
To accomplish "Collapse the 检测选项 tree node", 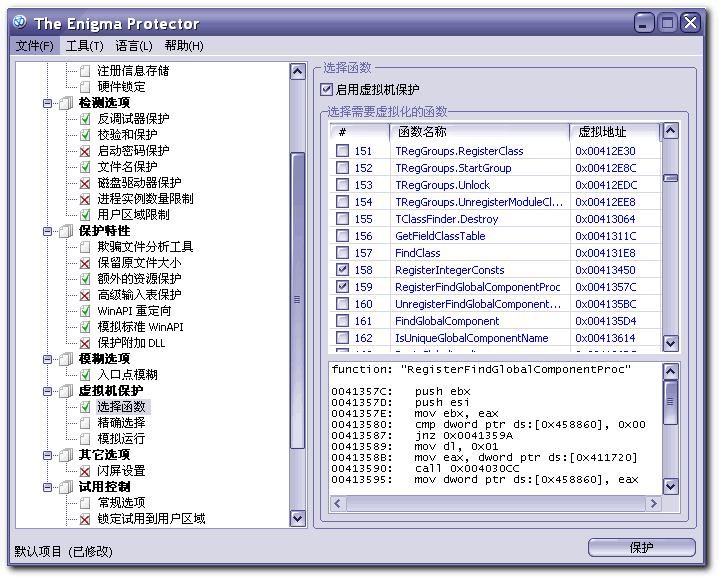I will click(47, 103).
